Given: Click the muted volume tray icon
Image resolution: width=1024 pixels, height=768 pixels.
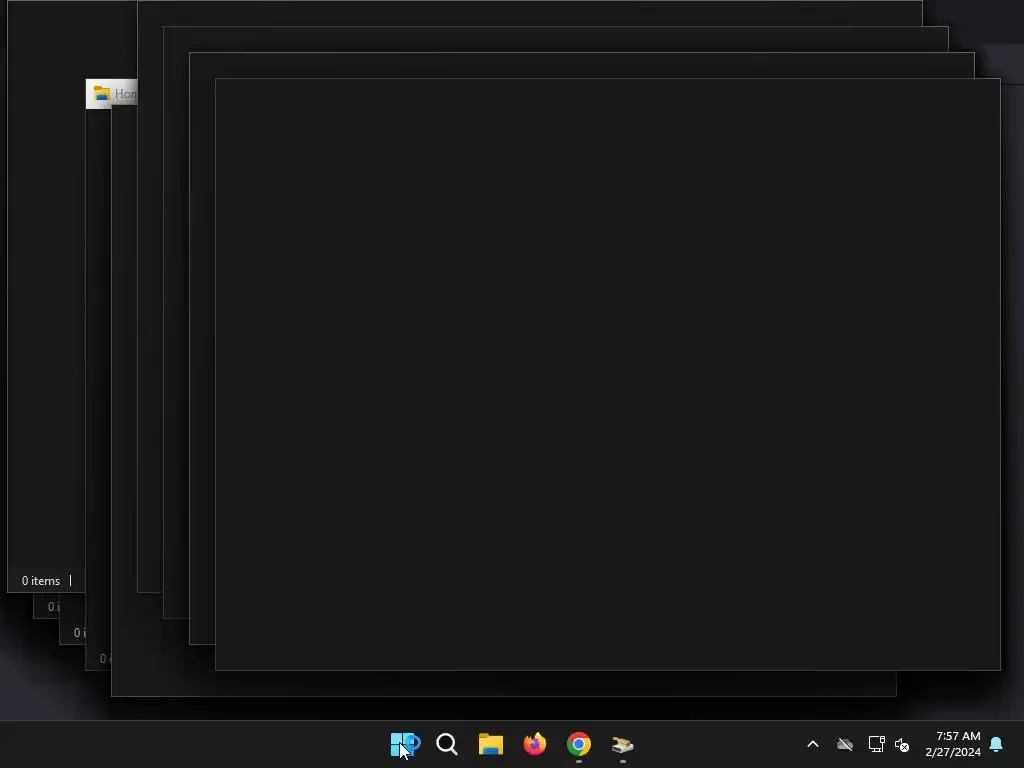Looking at the screenshot, I should pyautogui.click(x=902, y=744).
